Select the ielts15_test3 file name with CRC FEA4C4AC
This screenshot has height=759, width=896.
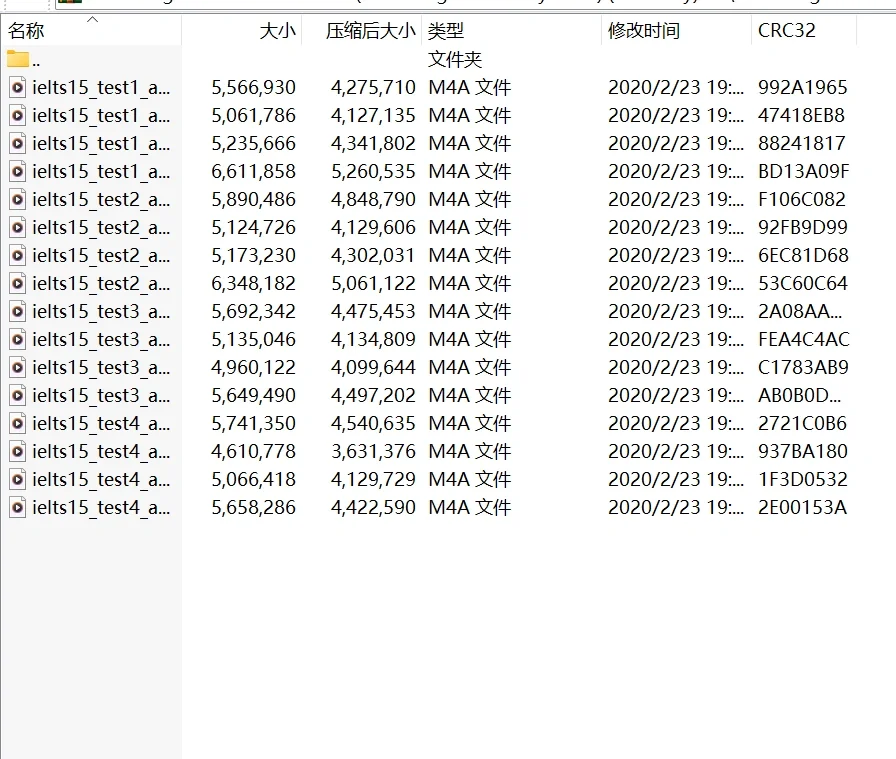tap(101, 339)
